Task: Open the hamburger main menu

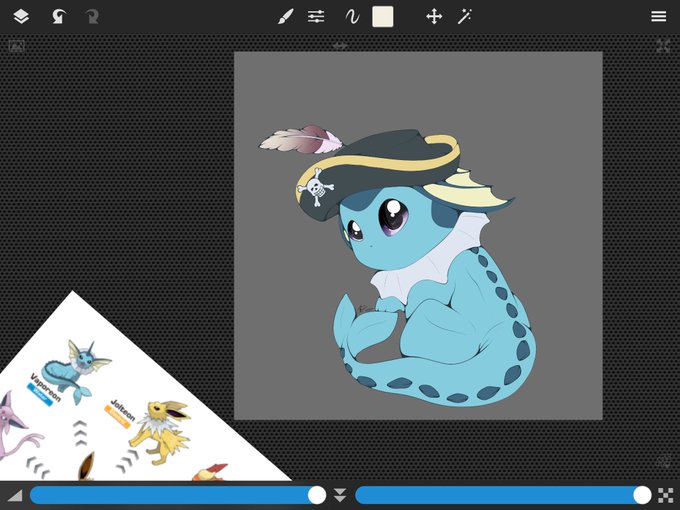Action: pos(658,16)
